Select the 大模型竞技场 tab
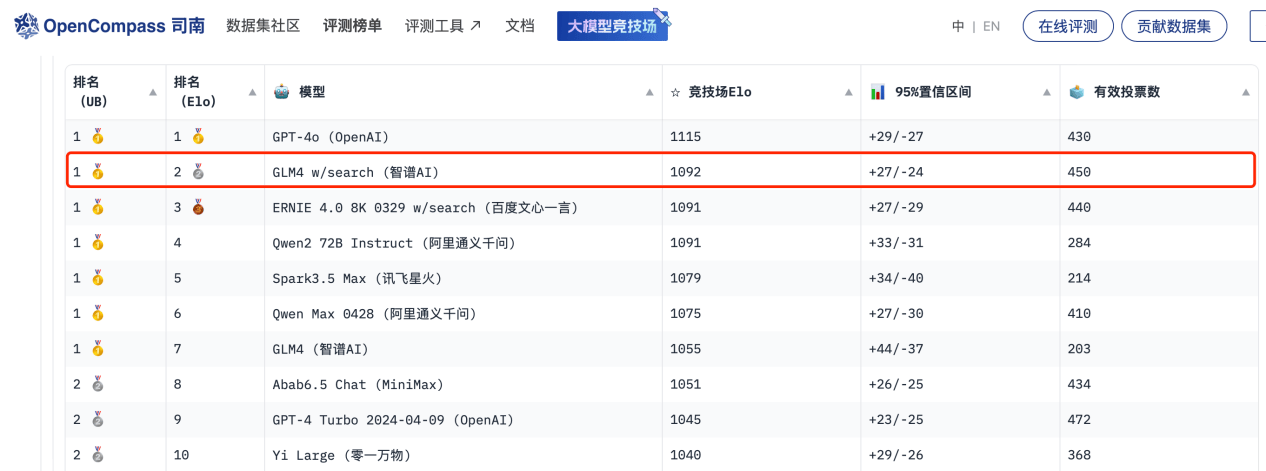The height and width of the screenshot is (471, 1266). point(612,26)
